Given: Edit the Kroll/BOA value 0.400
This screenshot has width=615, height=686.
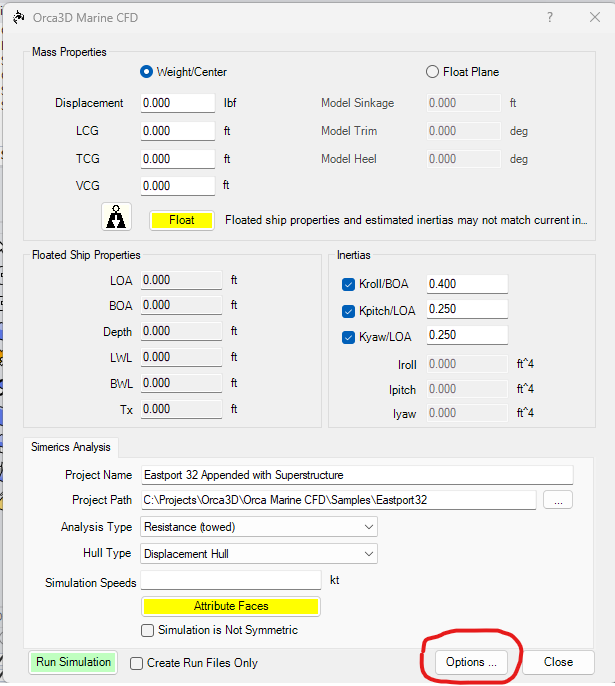Looking at the screenshot, I should point(467,284).
